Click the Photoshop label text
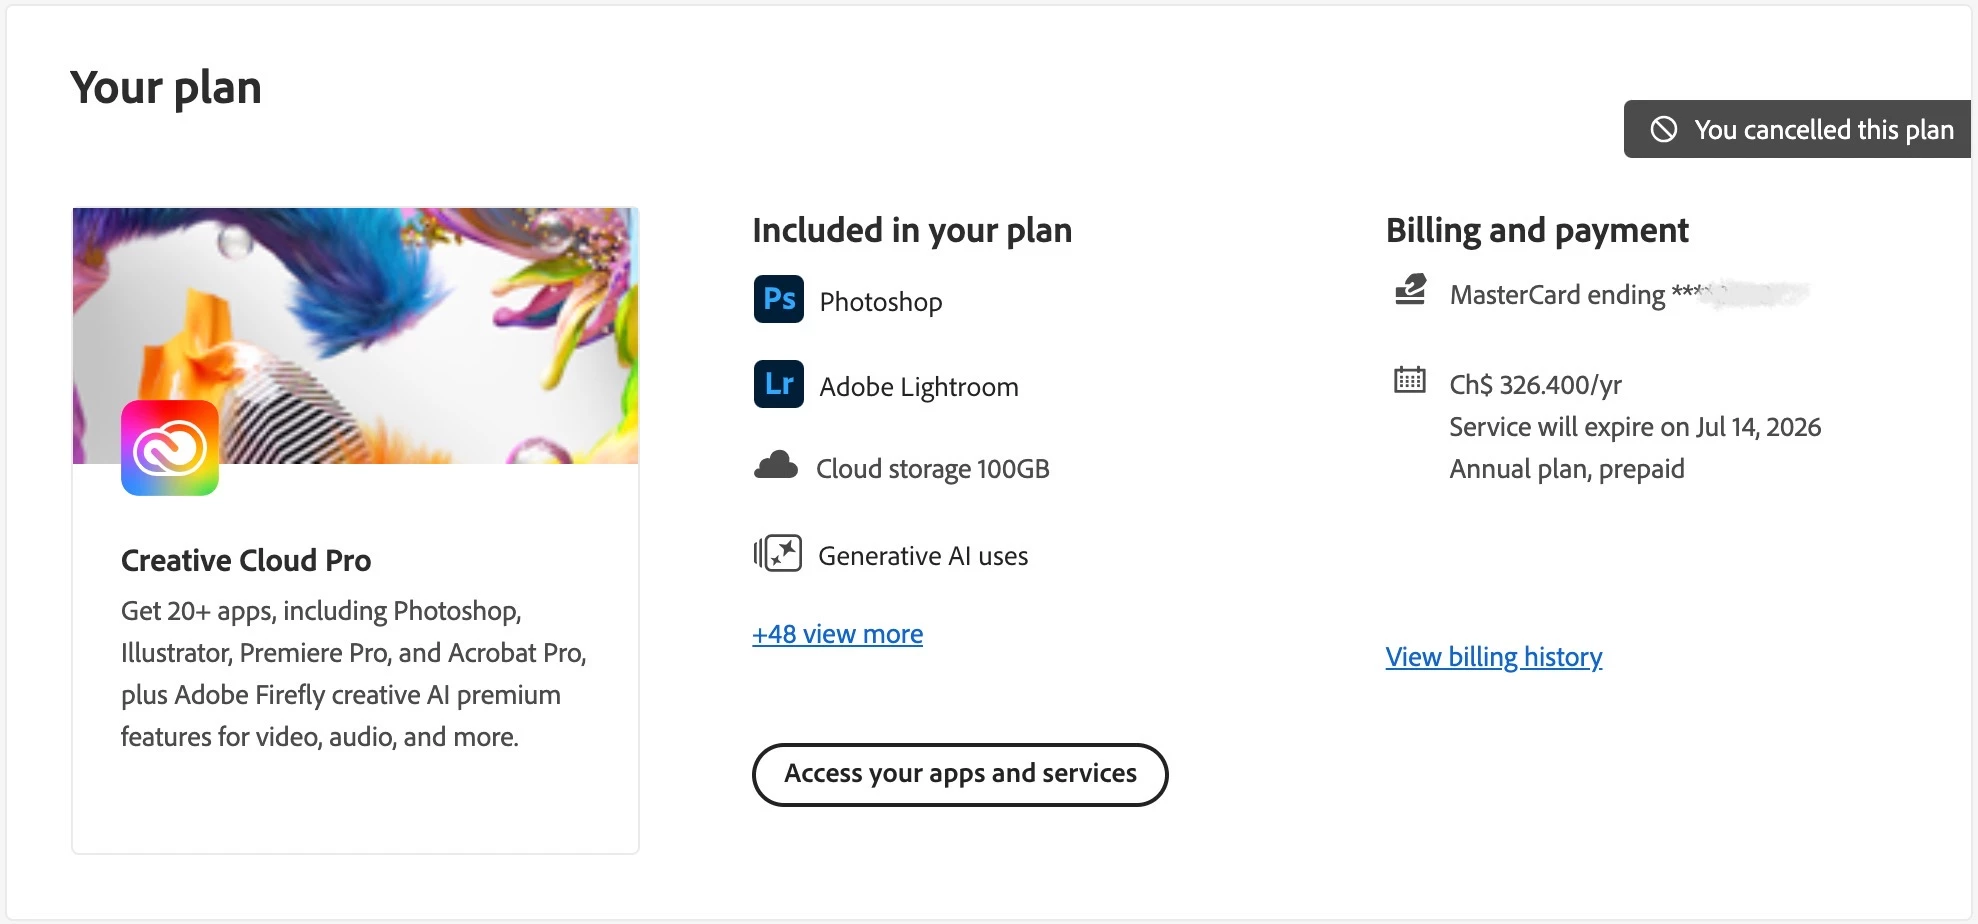The height and width of the screenshot is (924, 1978). 880,302
